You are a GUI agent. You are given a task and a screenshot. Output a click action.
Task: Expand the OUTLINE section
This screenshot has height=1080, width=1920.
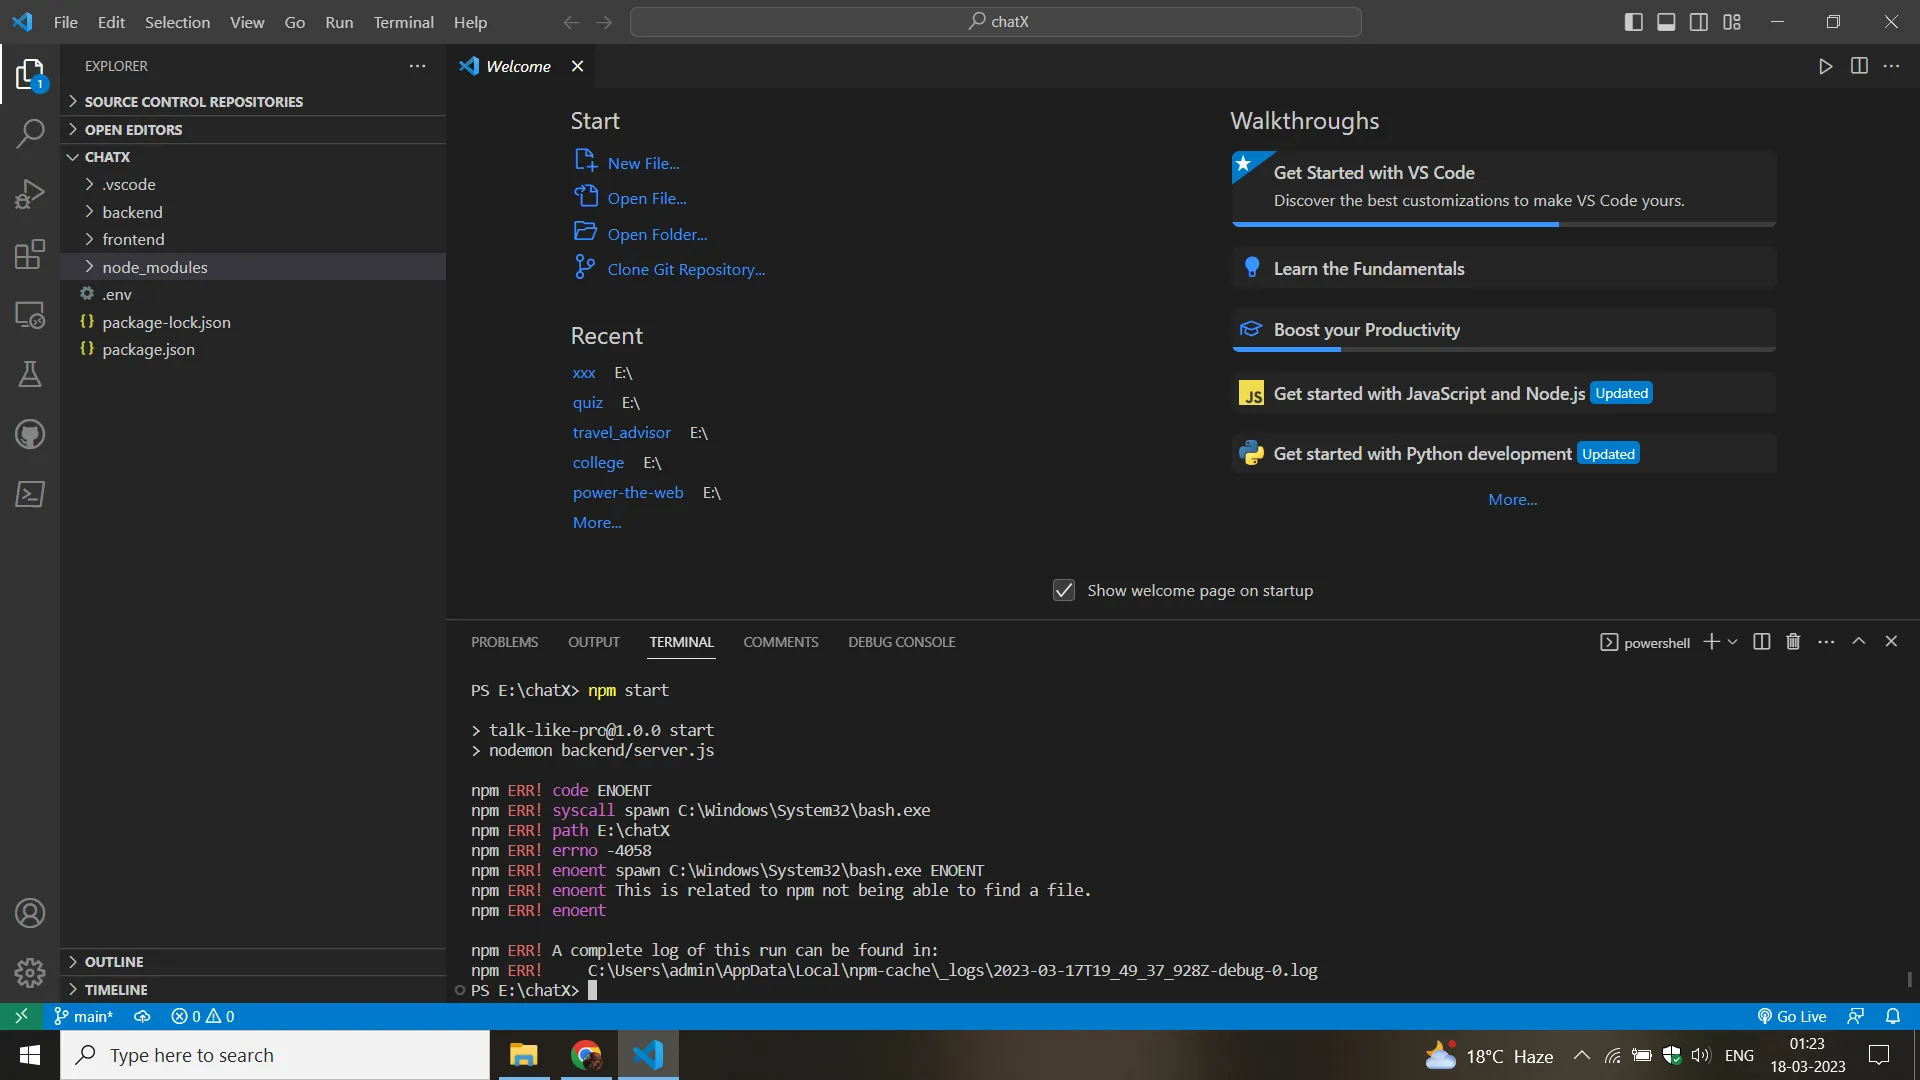pyautogui.click(x=114, y=962)
